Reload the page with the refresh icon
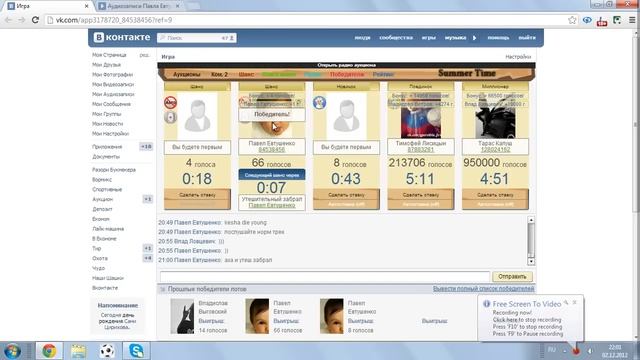Image resolution: width=640 pixels, height=360 pixels. point(35,20)
